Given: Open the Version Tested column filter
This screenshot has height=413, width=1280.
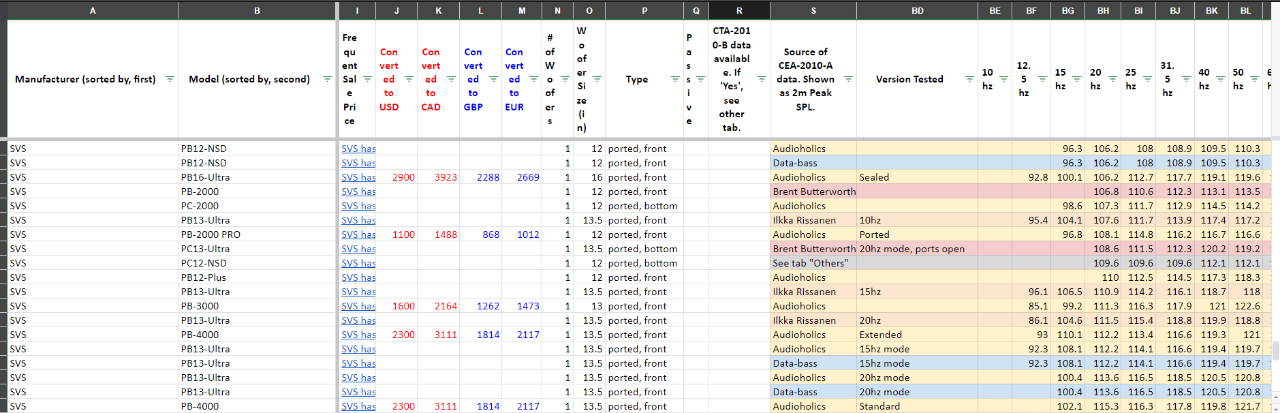Looking at the screenshot, I should [x=969, y=79].
